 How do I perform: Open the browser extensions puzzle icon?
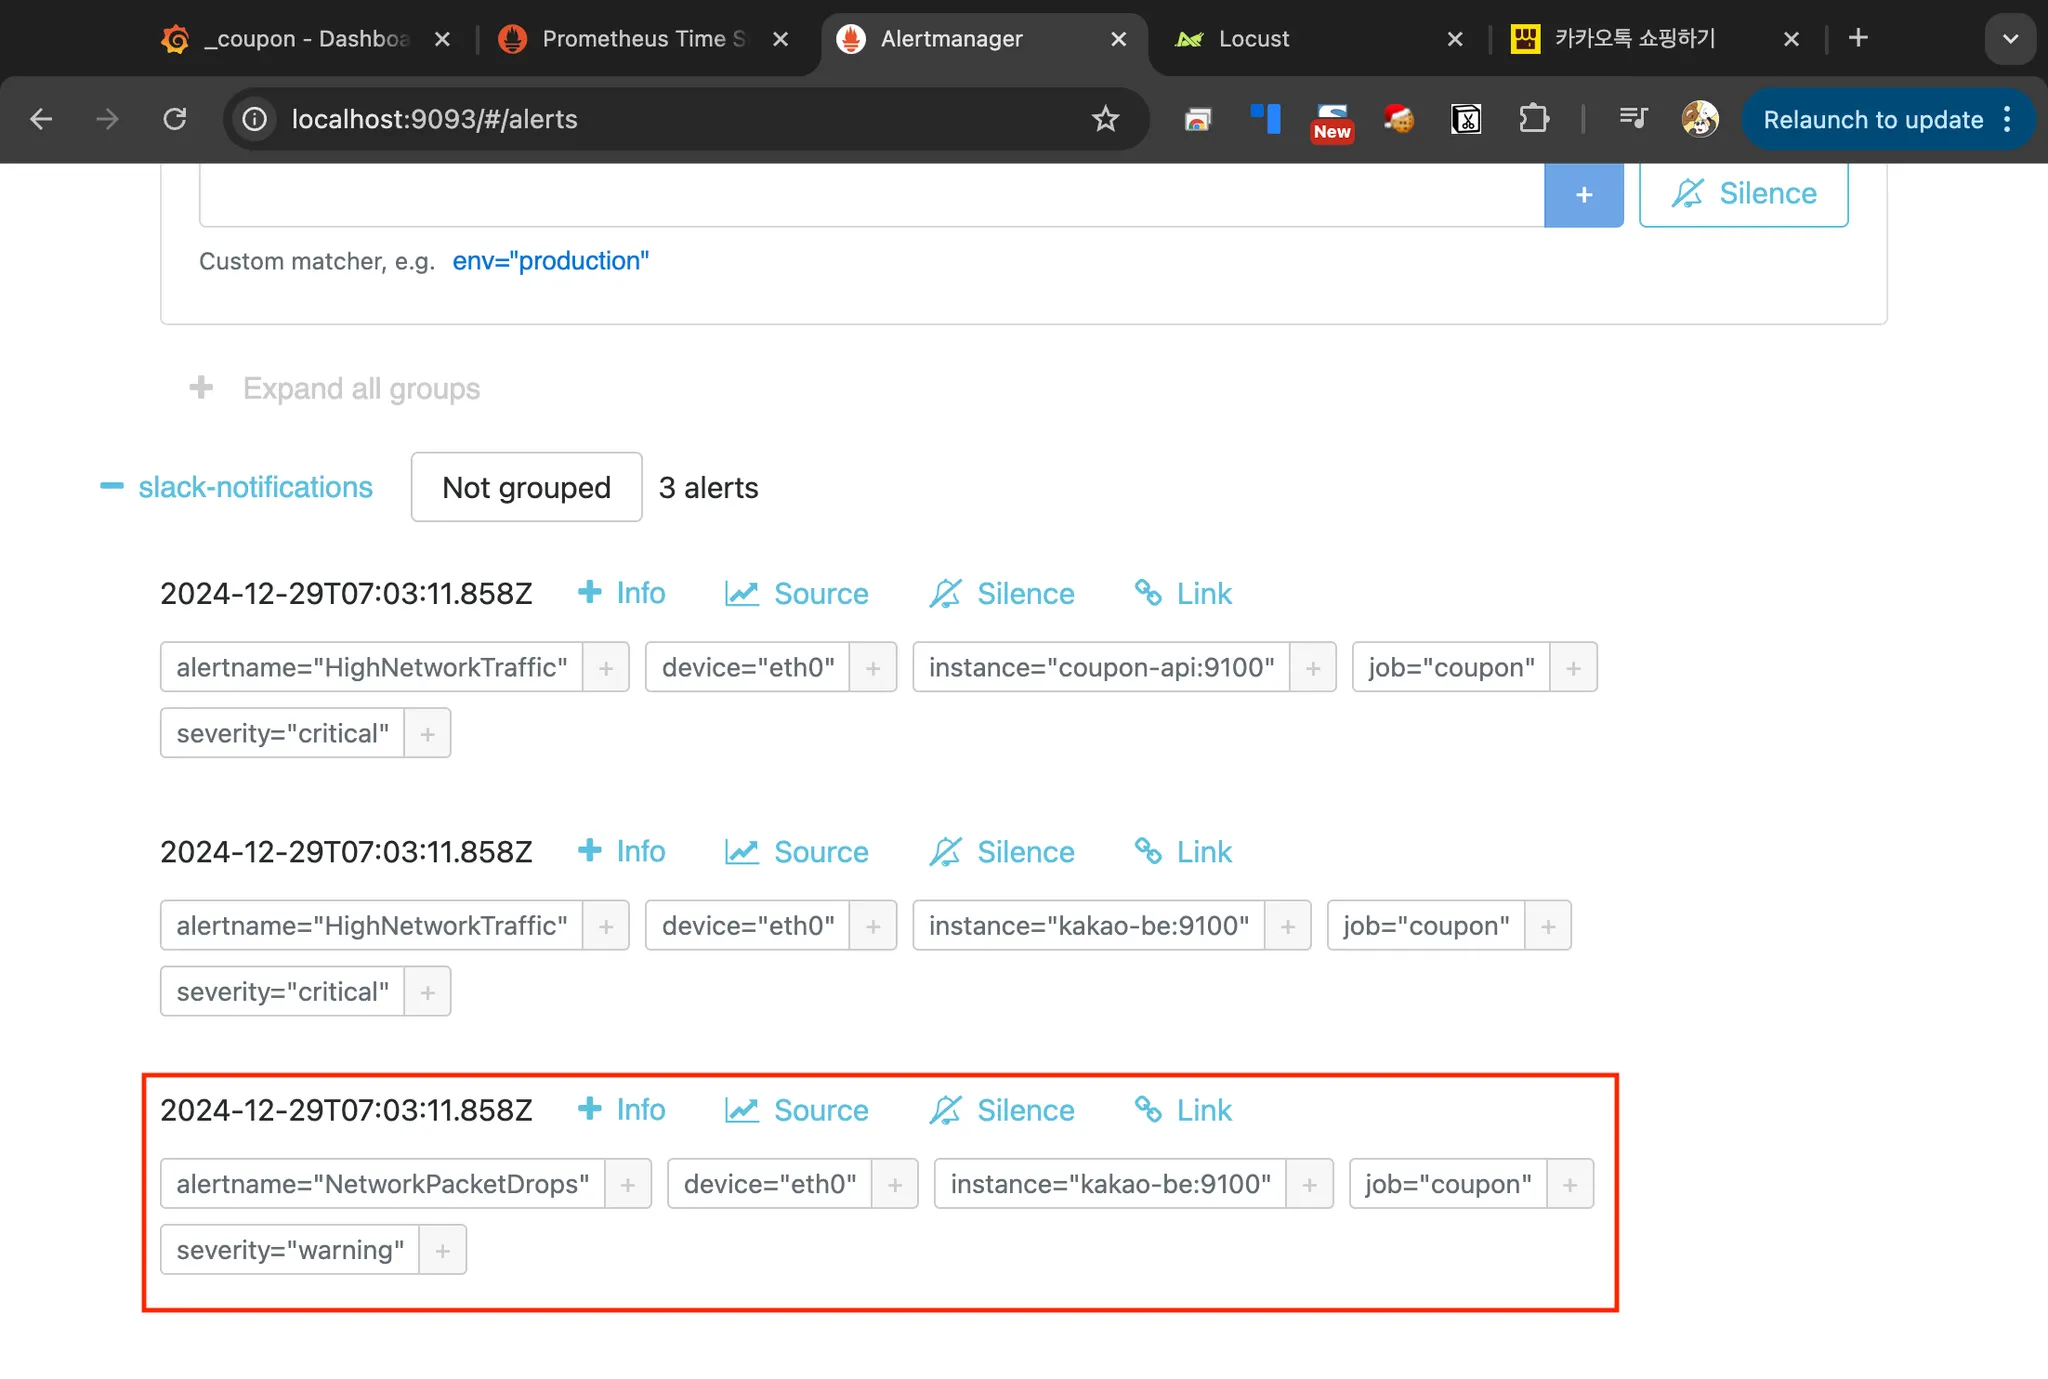click(x=1533, y=120)
